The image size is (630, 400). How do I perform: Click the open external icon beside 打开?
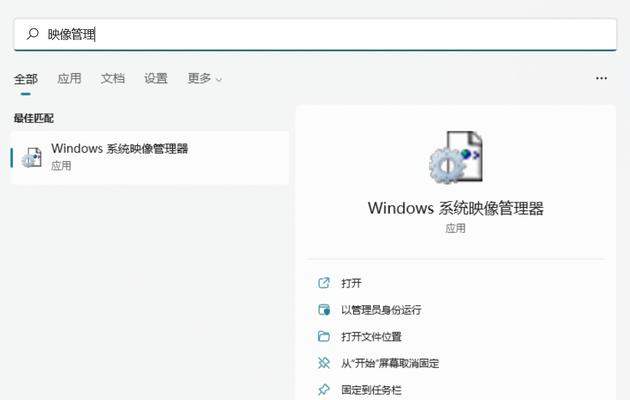[x=324, y=283]
